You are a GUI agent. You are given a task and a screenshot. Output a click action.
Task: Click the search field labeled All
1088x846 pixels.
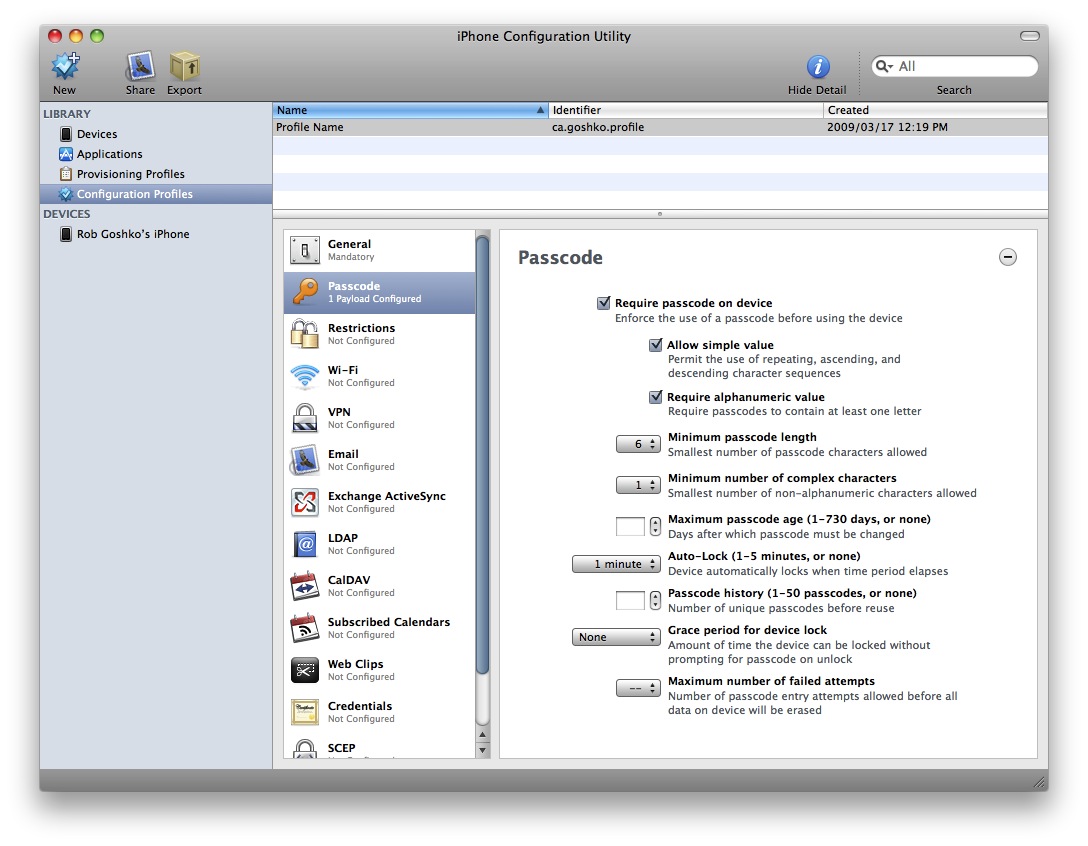coord(955,66)
